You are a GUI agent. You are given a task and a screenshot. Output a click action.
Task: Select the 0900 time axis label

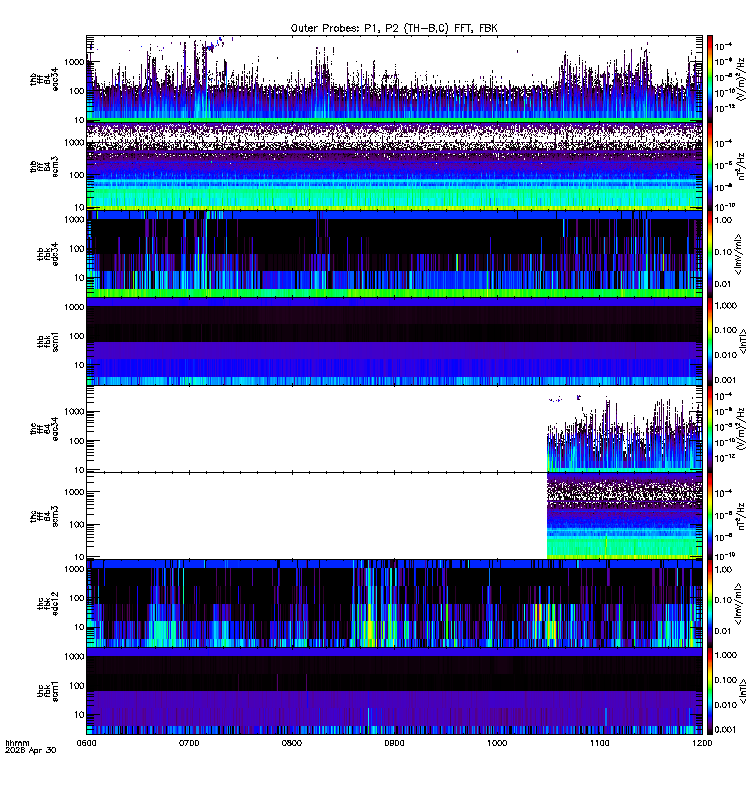tap(394, 743)
